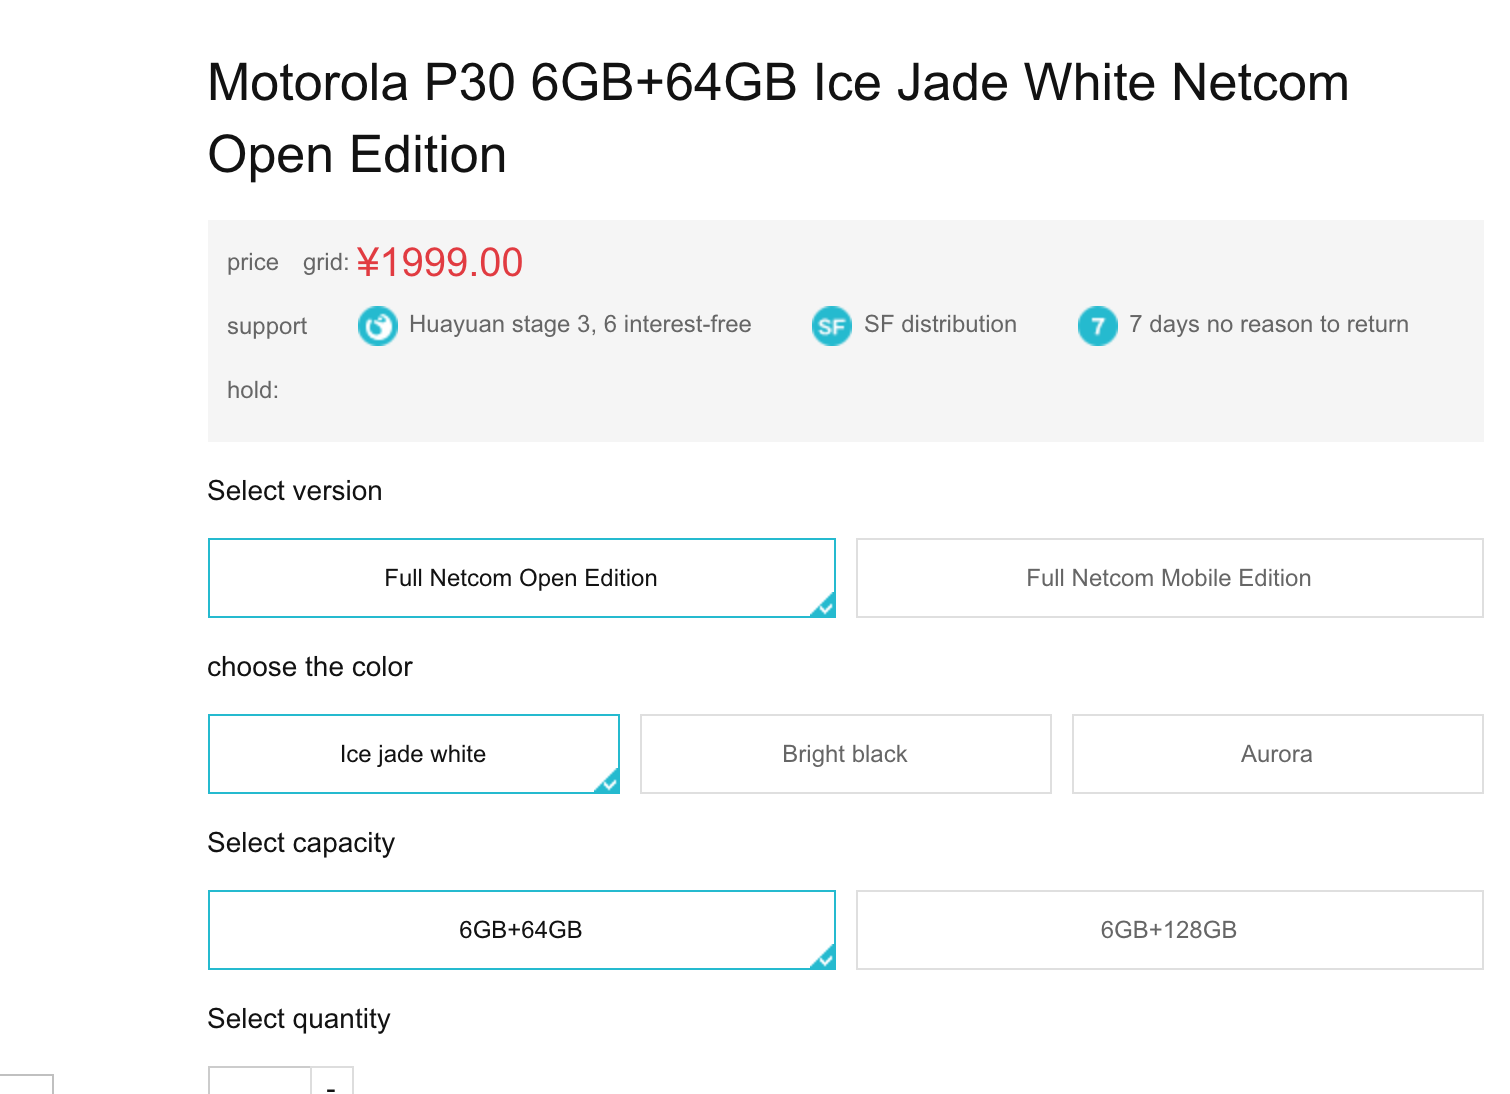Viewport: 1510px width, 1094px height.
Task: Select Full Netcom Open Edition version
Action: (521, 578)
